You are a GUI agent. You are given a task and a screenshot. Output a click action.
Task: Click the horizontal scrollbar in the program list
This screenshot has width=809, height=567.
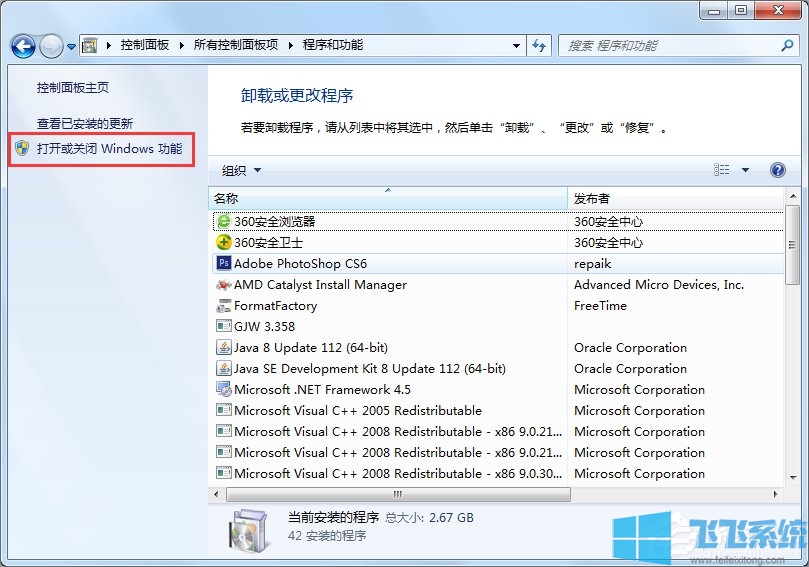[x=397, y=494]
